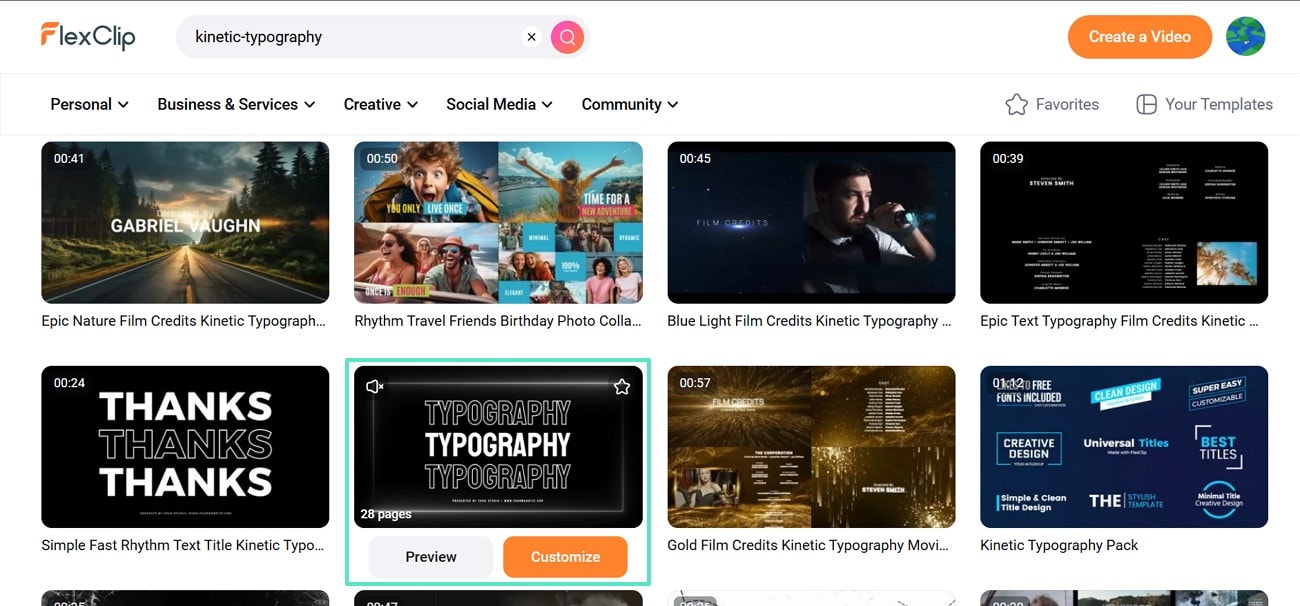Viewport: 1300px width, 606px height.
Task: Open the TYPOGRAPHY neon template thumbnail
Action: pyautogui.click(x=498, y=447)
